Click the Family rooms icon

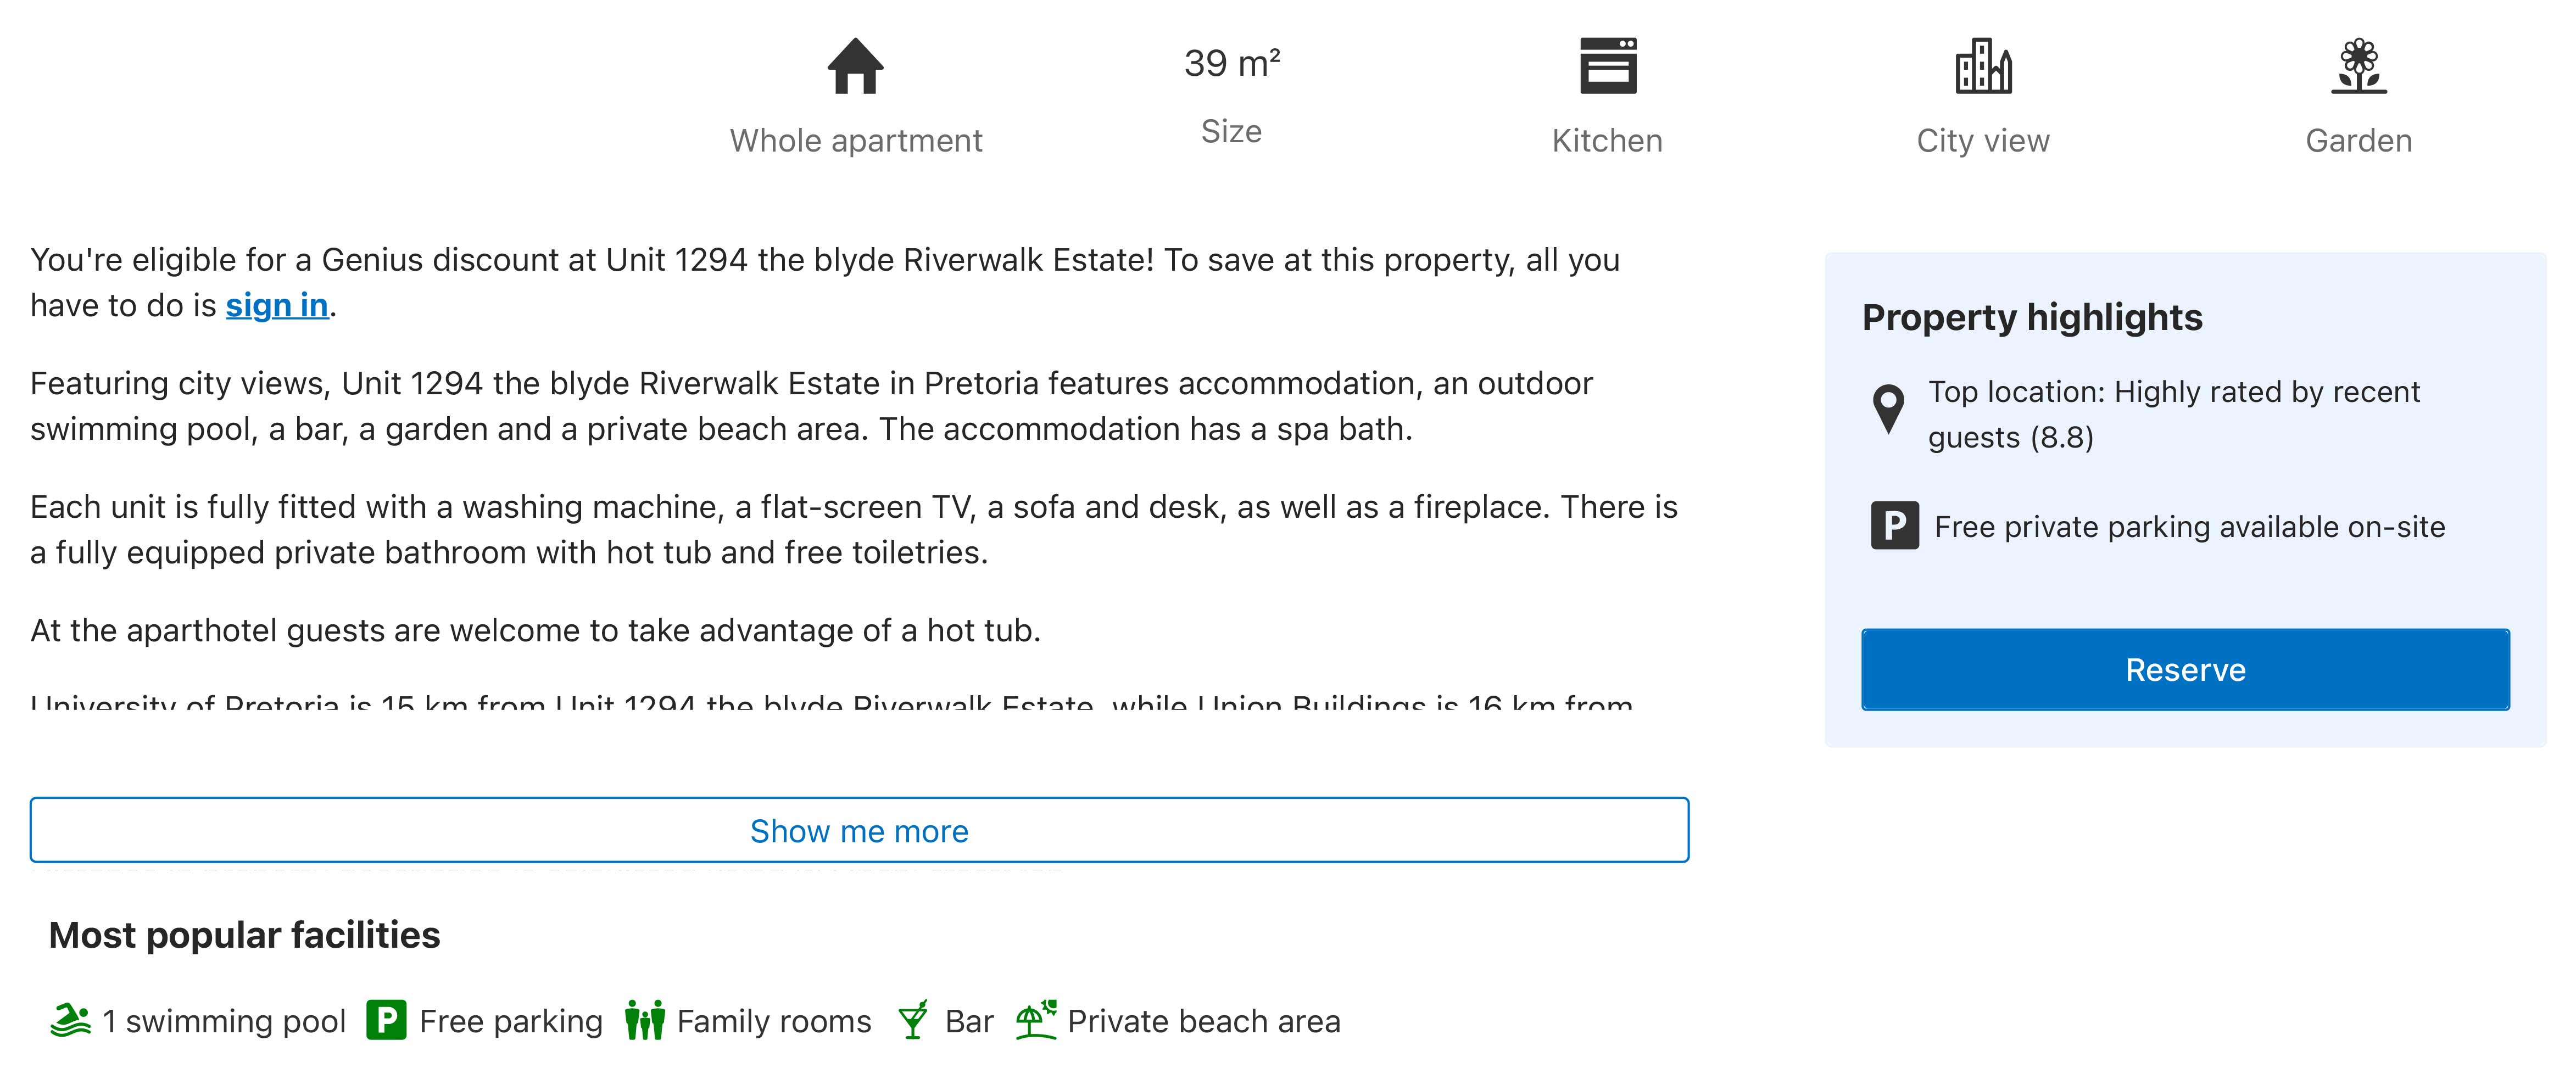(x=645, y=1021)
